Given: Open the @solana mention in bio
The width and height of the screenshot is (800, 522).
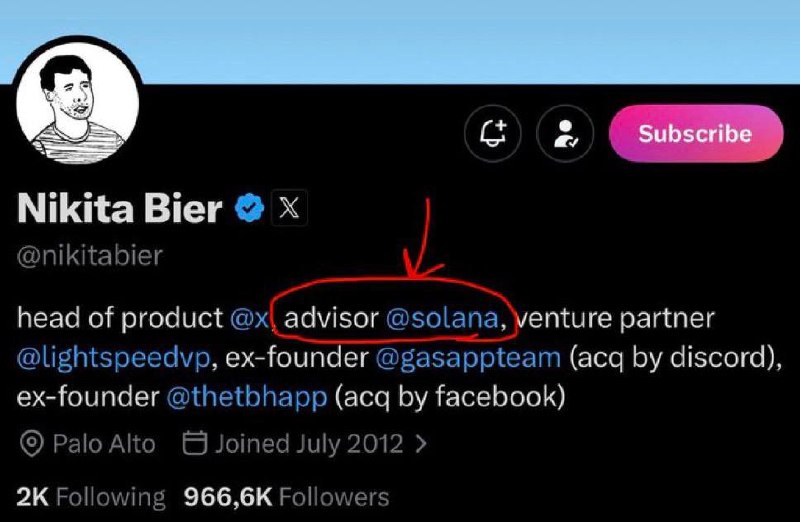Looking at the screenshot, I should [441, 319].
